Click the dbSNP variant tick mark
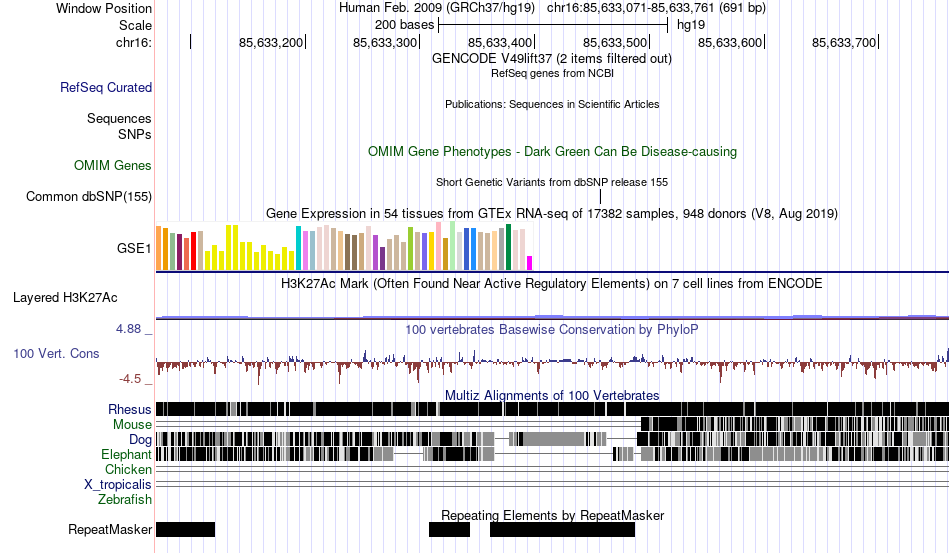Image resolution: width=950 pixels, height=553 pixels. point(600,196)
